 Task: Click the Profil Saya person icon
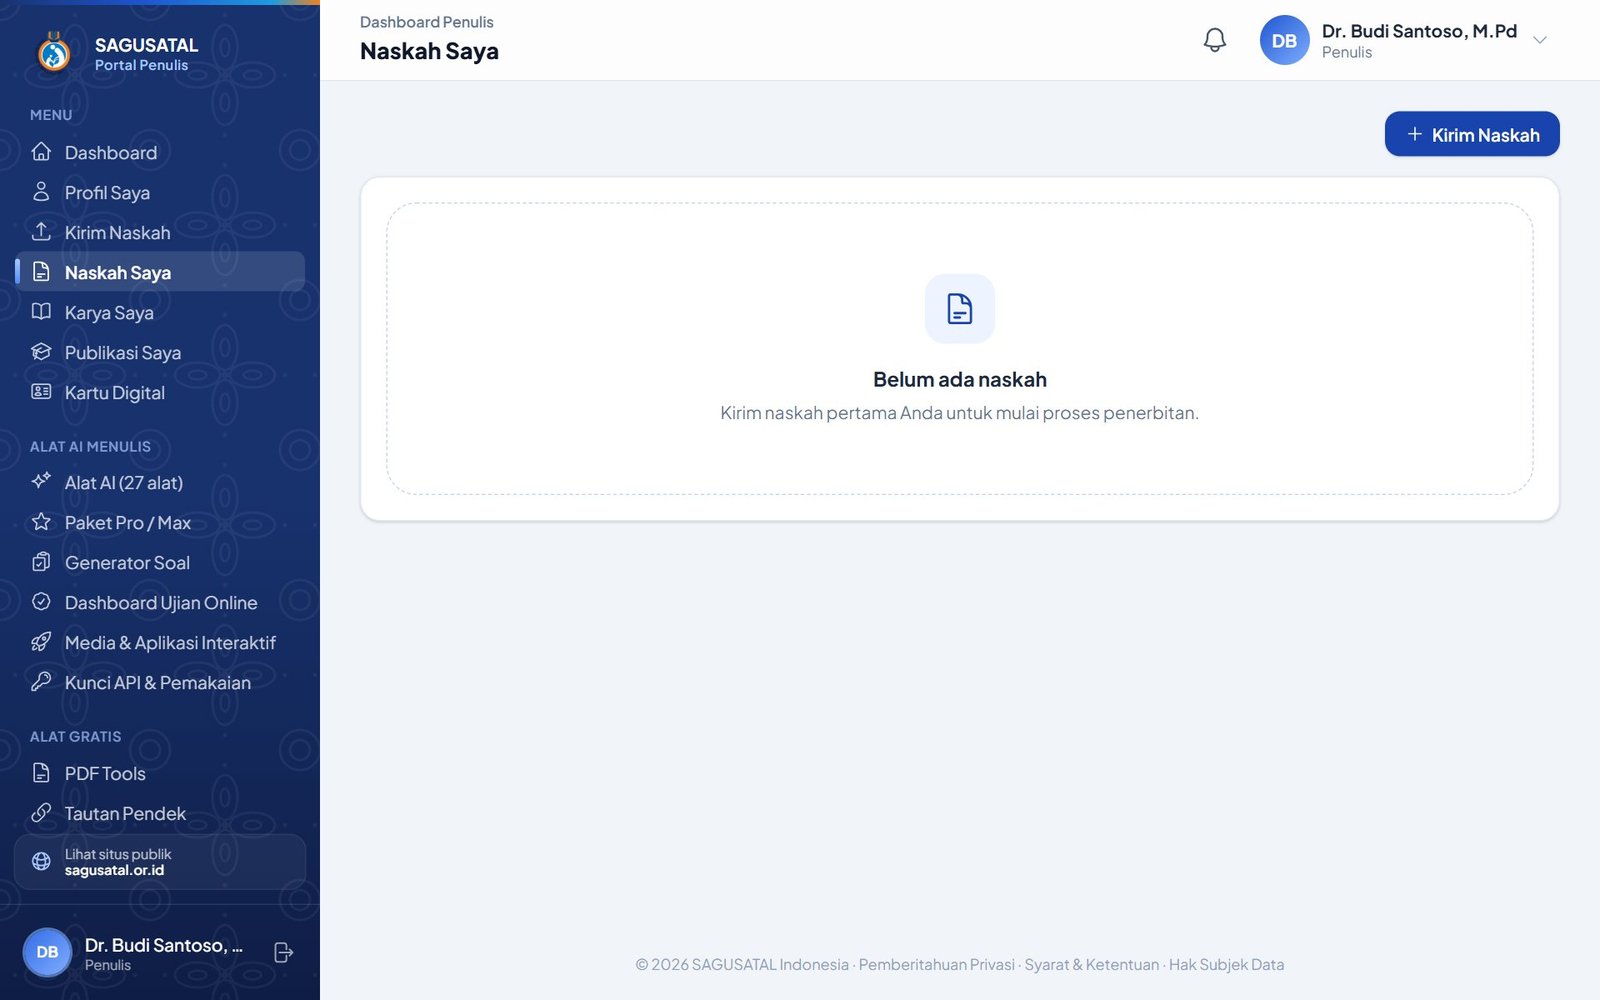point(41,192)
